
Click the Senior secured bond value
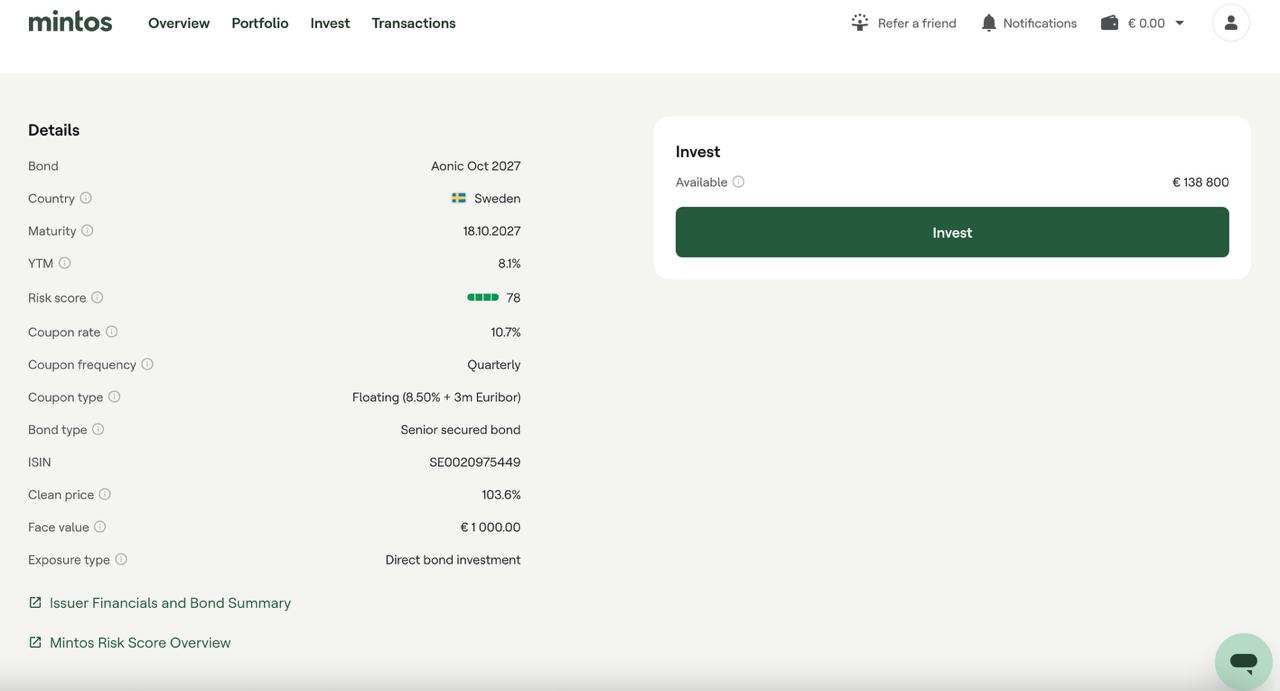pos(461,430)
